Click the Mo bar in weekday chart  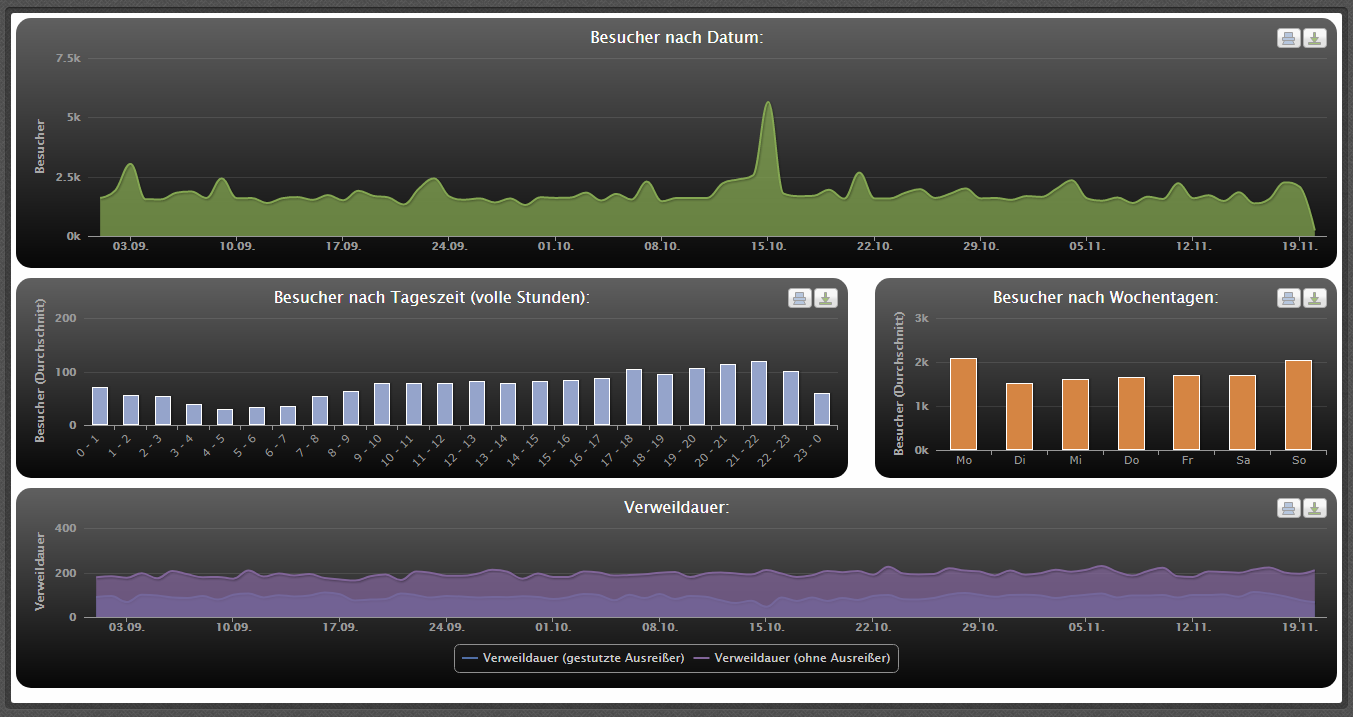point(964,404)
